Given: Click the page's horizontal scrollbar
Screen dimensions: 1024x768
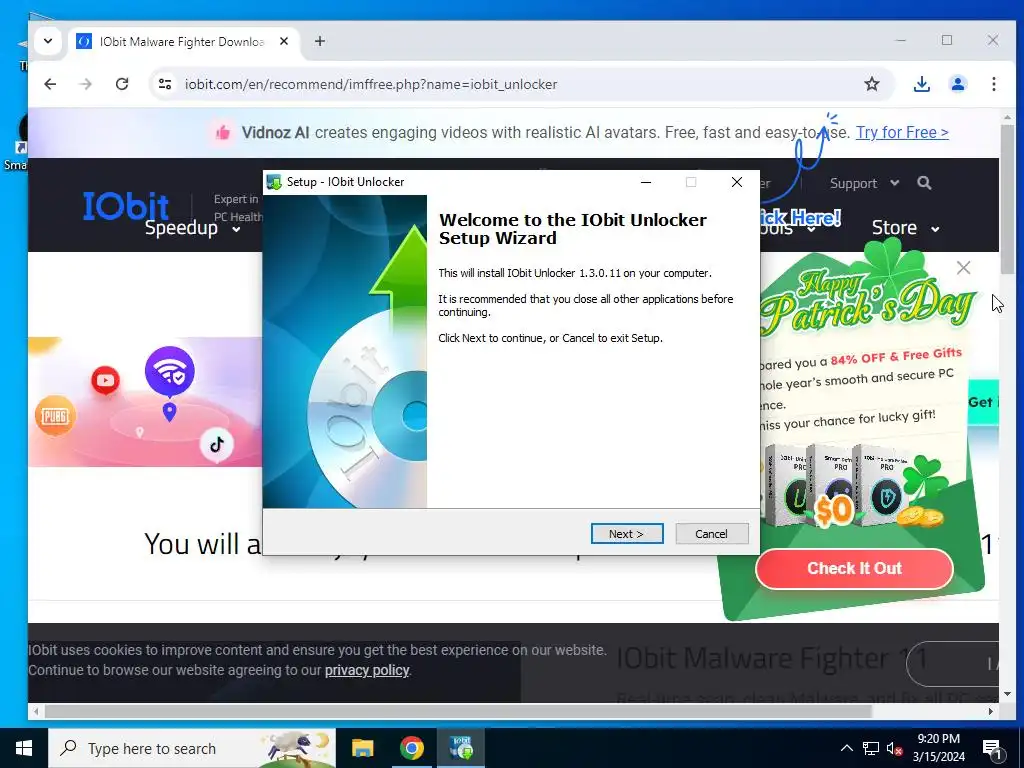Looking at the screenshot, I should tap(457, 711).
